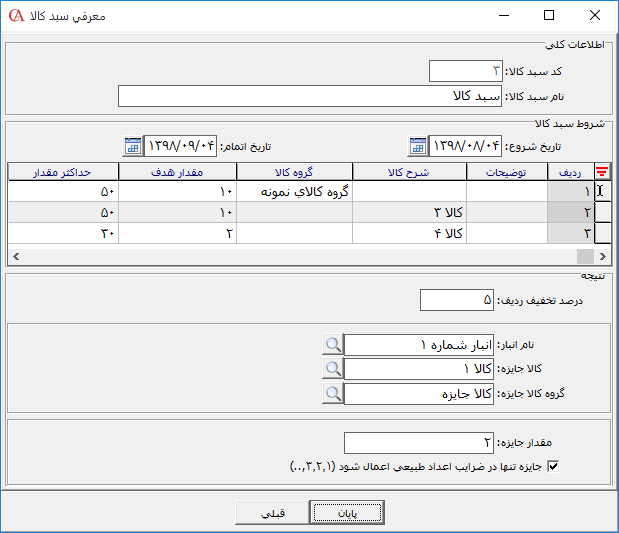The width and height of the screenshot is (619, 533).
Task: Select maximum quantity ۵۰ in the کالا ۳ row
Action: click(63, 212)
